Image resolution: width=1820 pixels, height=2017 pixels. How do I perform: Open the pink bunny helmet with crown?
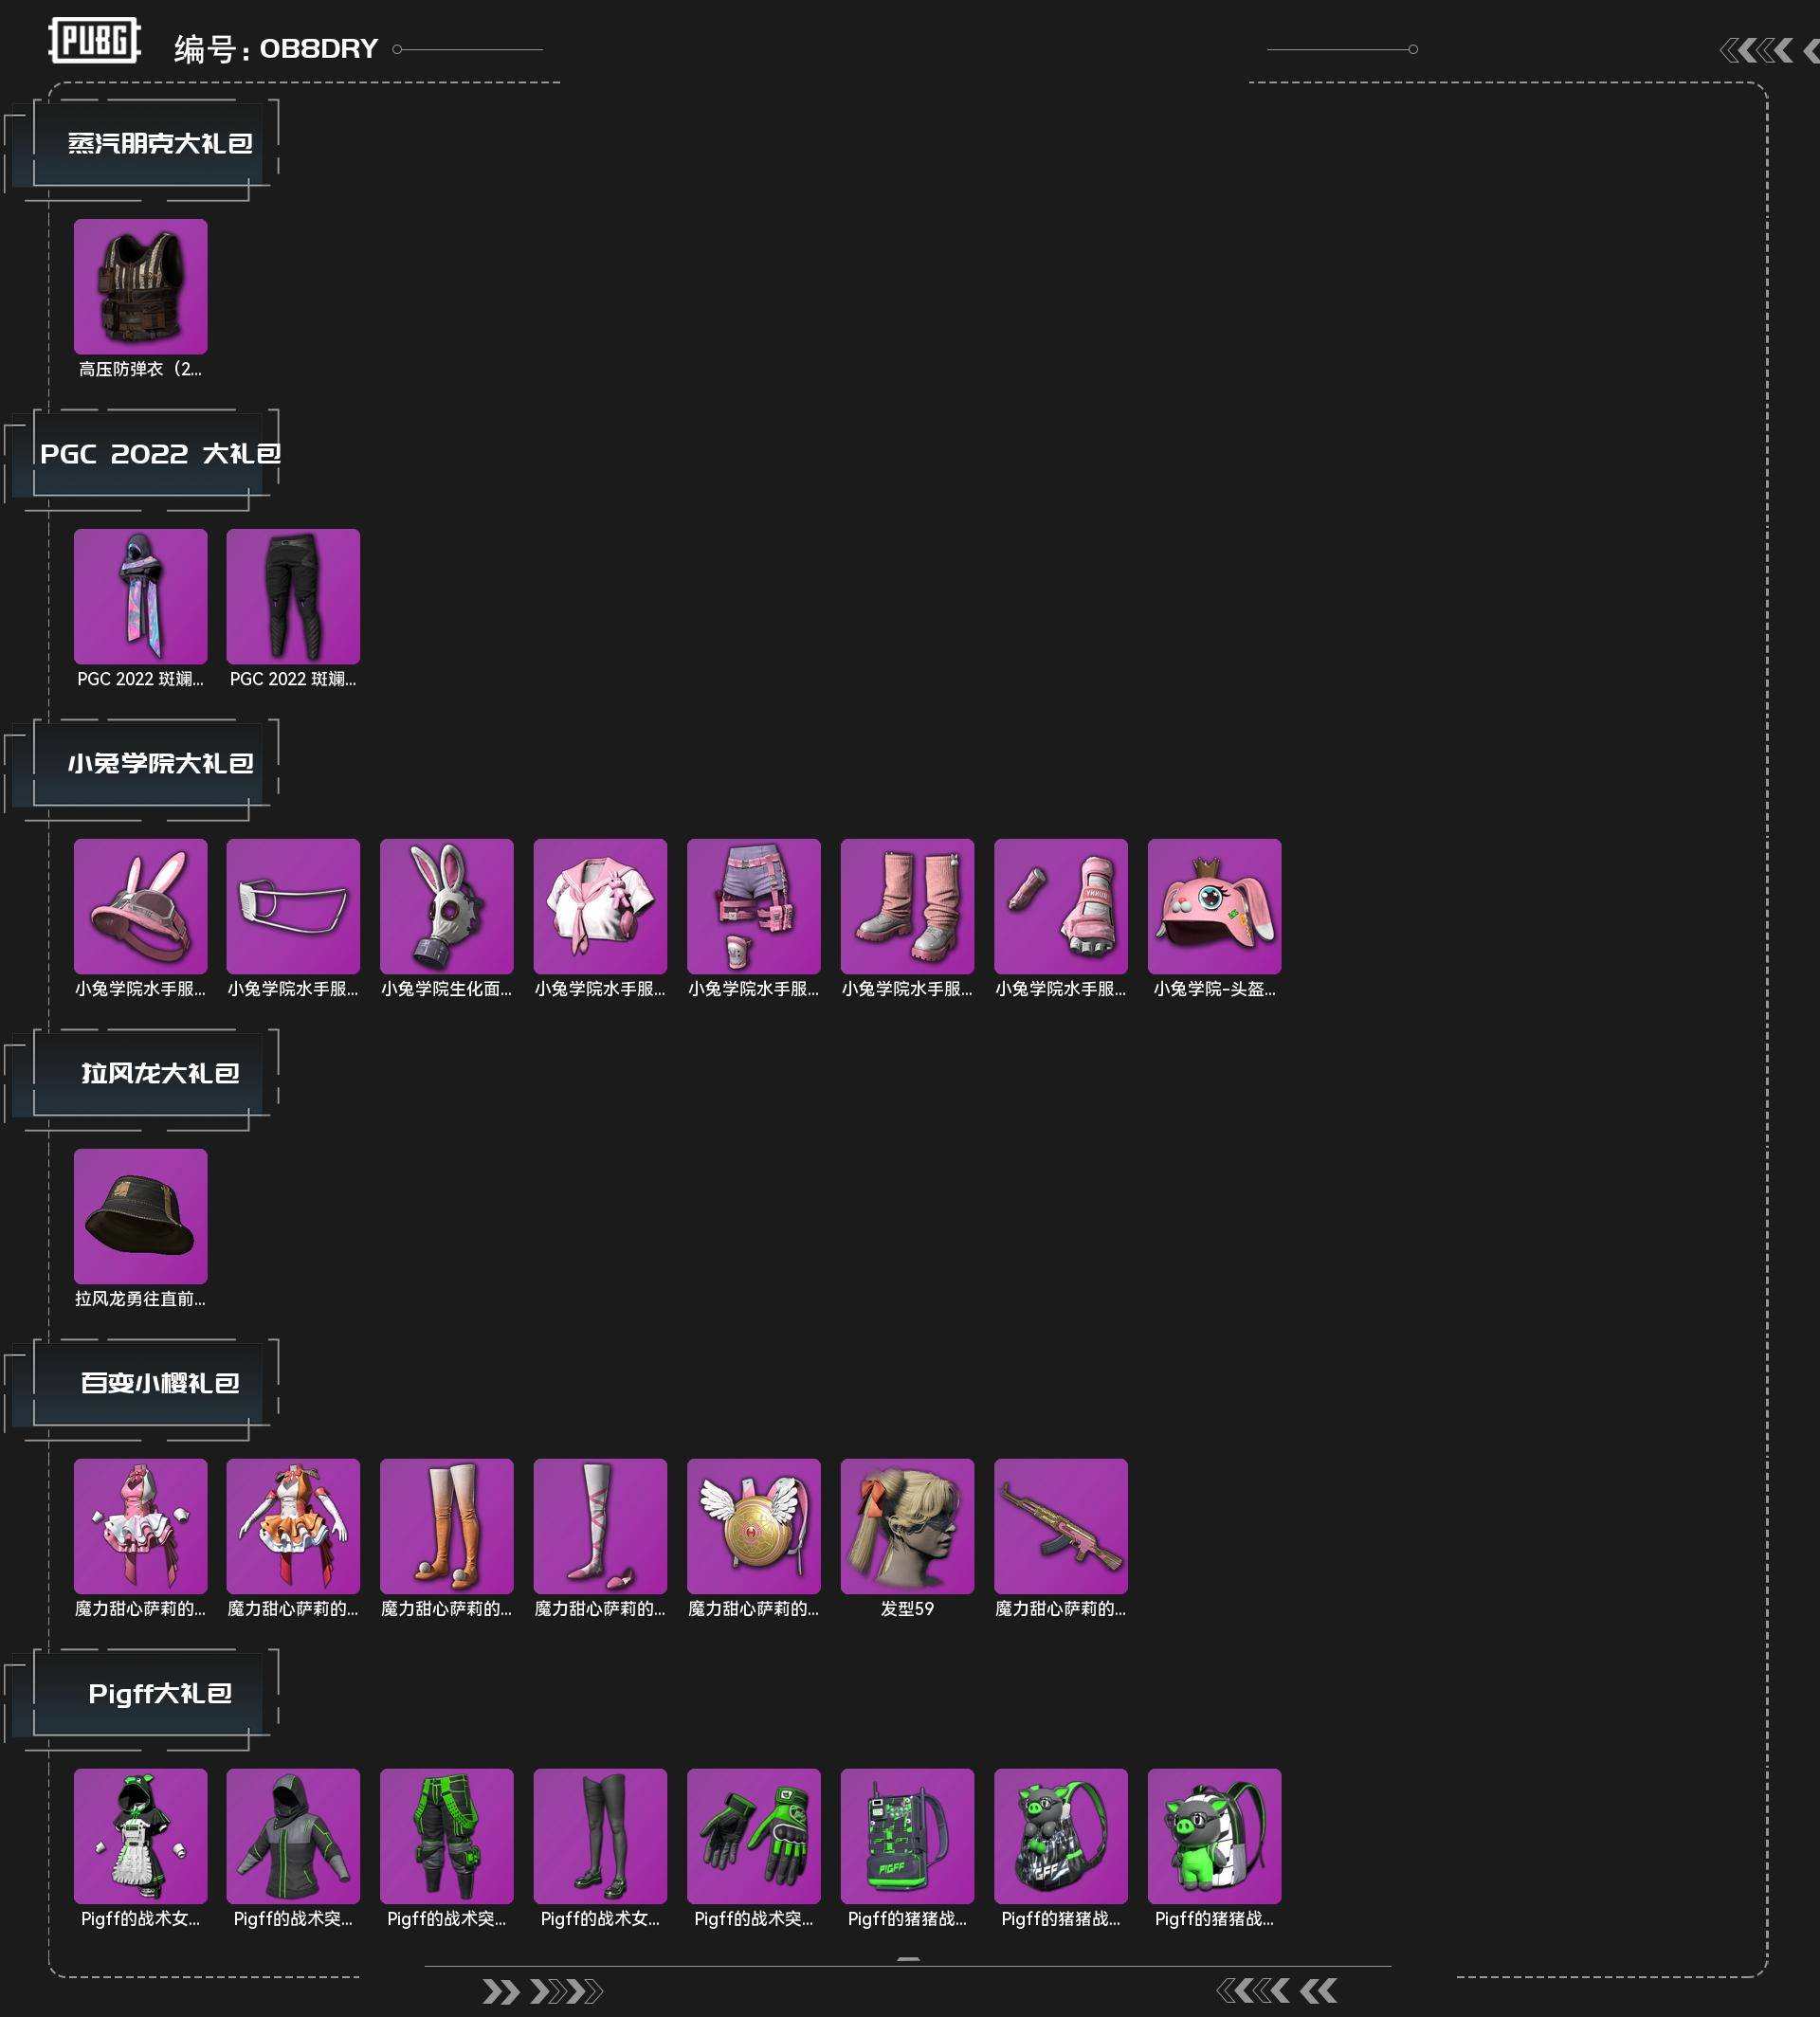[1214, 906]
